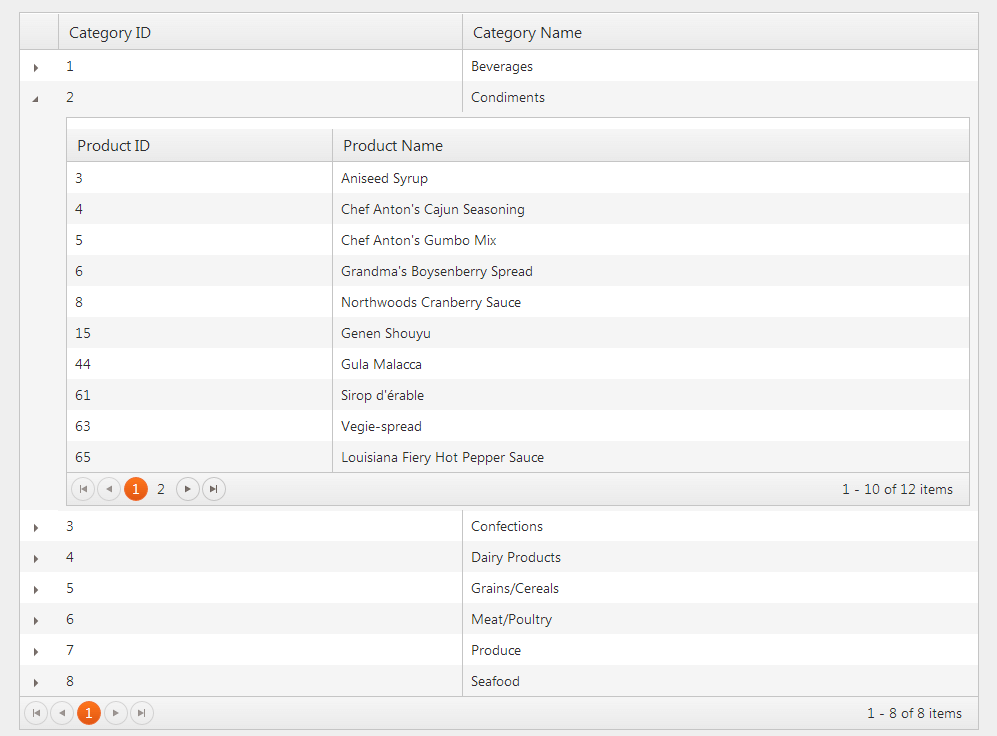Sort by the Category Name column header

point(527,32)
